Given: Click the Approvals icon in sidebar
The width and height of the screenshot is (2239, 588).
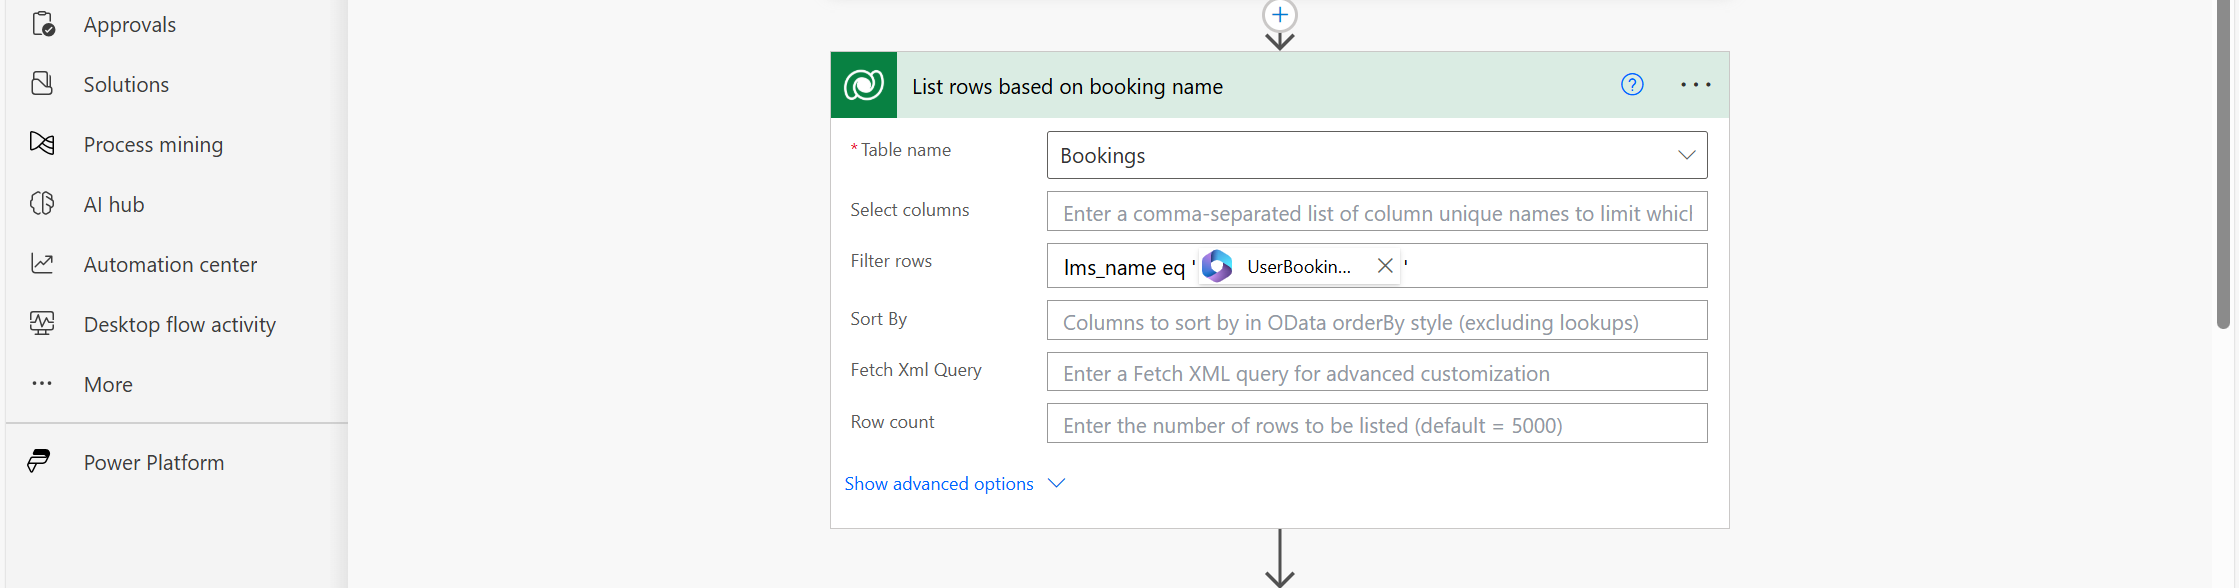Looking at the screenshot, I should click(x=42, y=24).
